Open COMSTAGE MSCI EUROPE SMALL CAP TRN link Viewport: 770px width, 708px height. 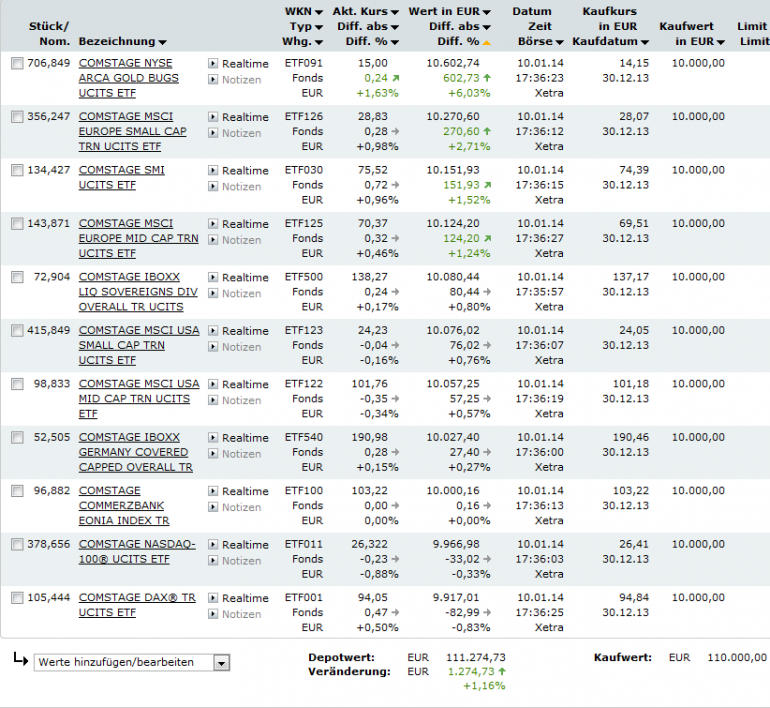coord(133,132)
